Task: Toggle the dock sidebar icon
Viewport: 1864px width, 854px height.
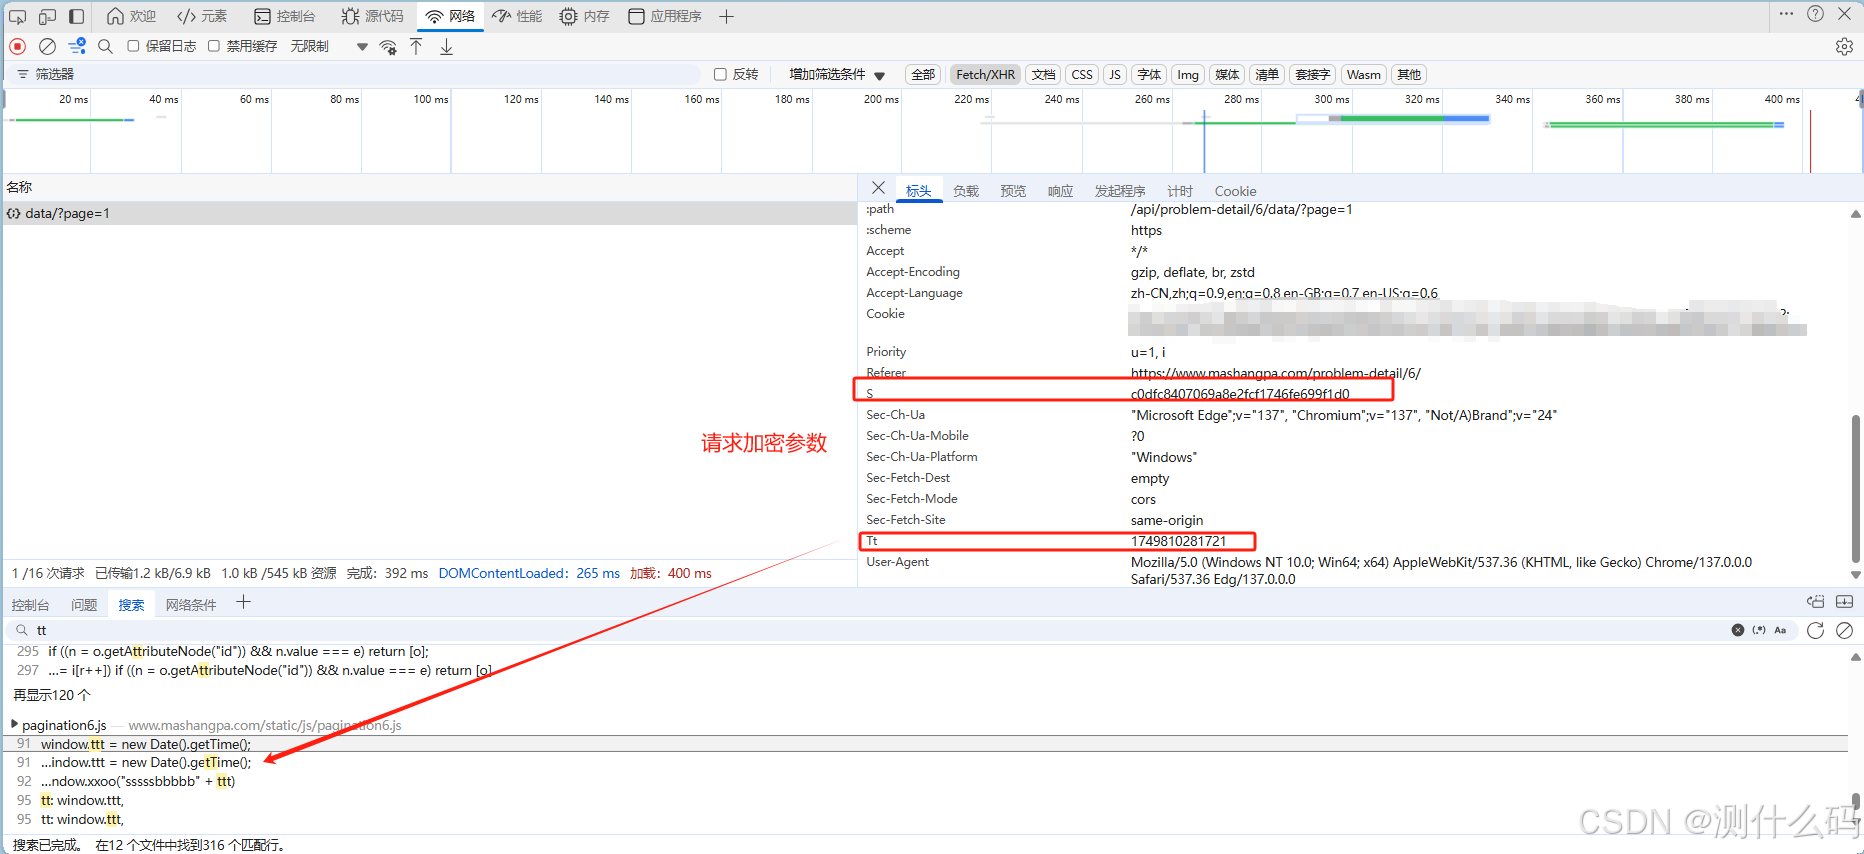Action: [x=76, y=16]
